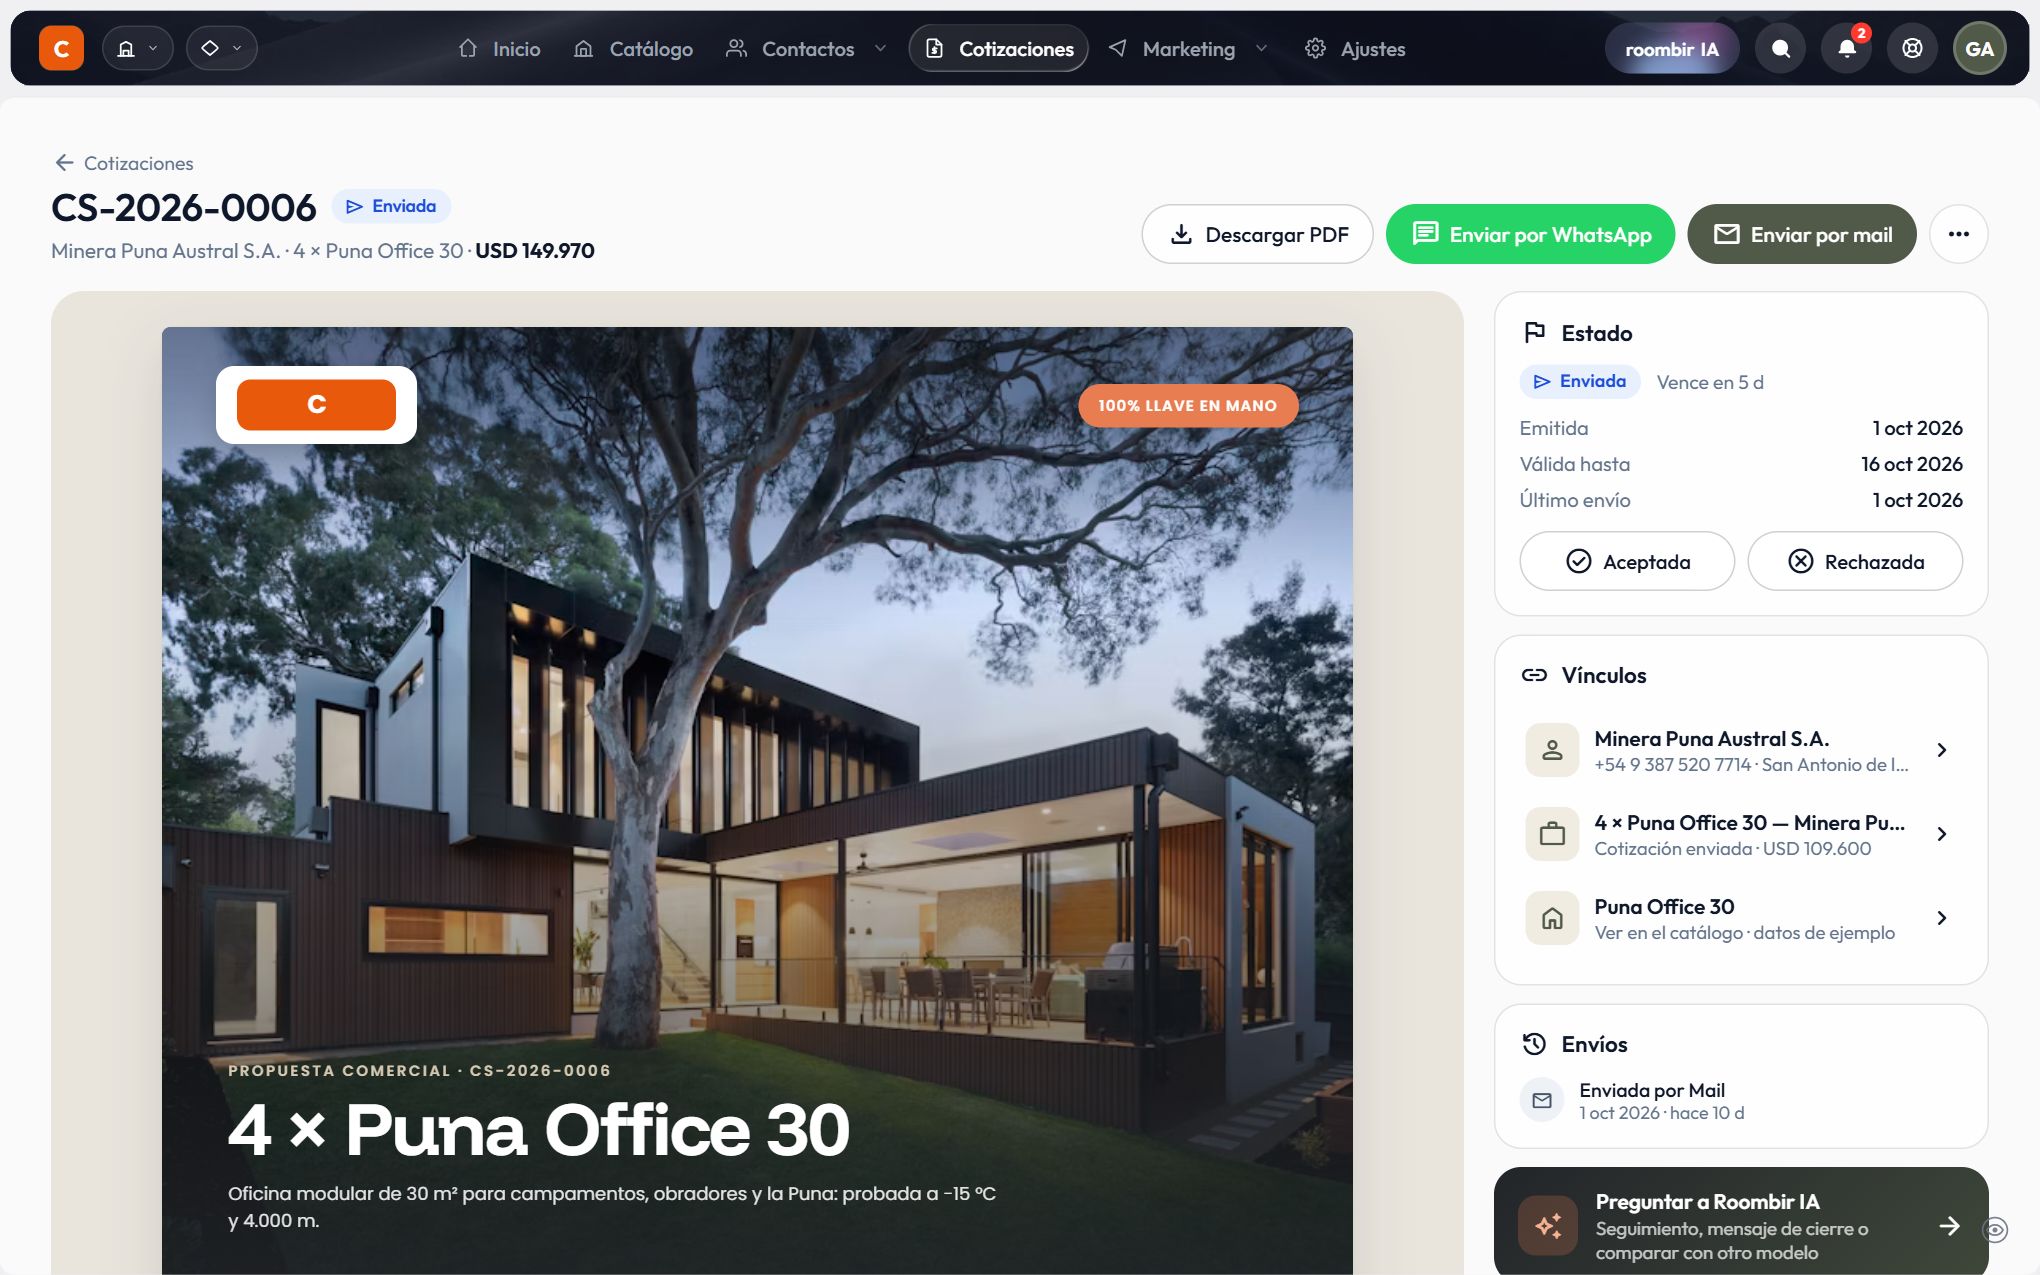This screenshot has width=2040, height=1275.
Task: Open the more options ellipsis menu
Action: [1958, 234]
